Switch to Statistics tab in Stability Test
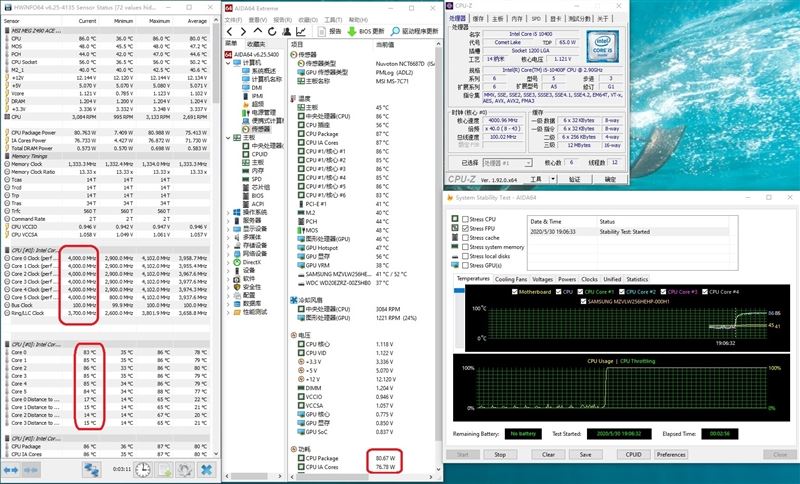The image size is (800, 484). tap(637, 279)
